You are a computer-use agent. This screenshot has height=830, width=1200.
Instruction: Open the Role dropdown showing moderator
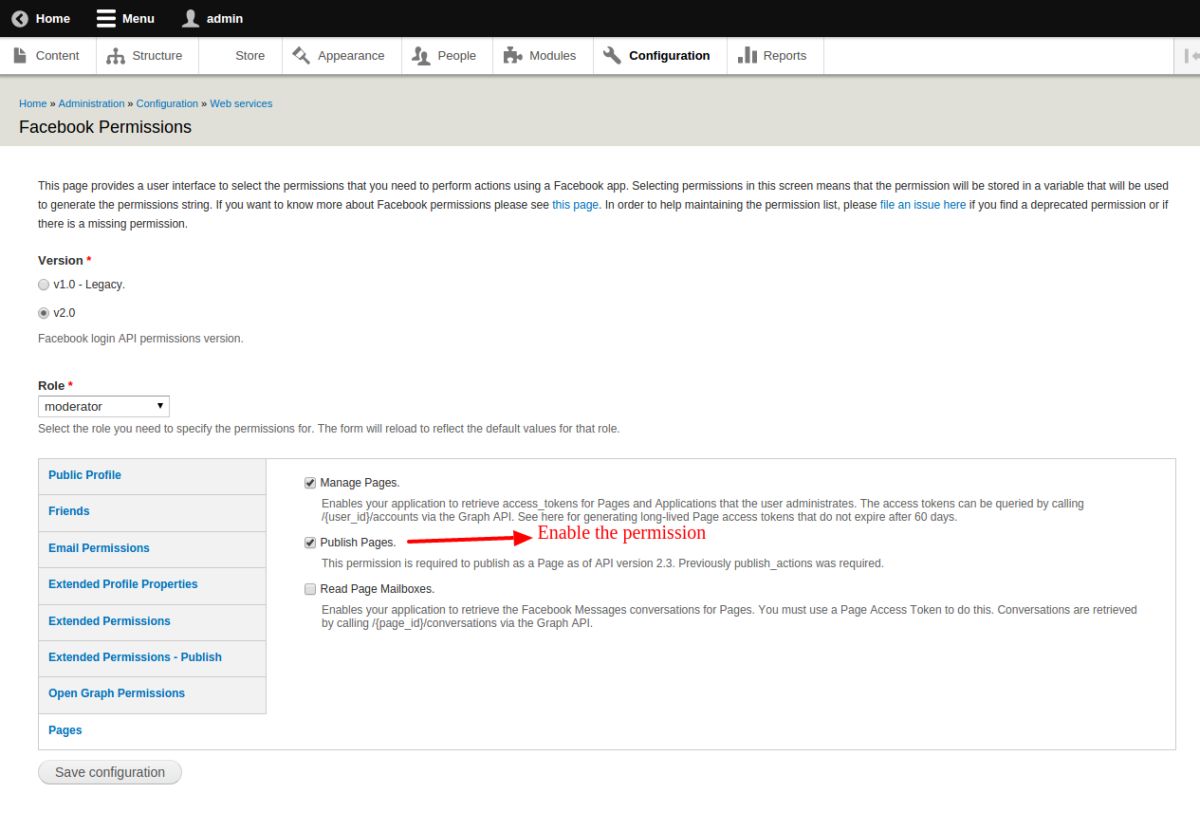tap(104, 406)
